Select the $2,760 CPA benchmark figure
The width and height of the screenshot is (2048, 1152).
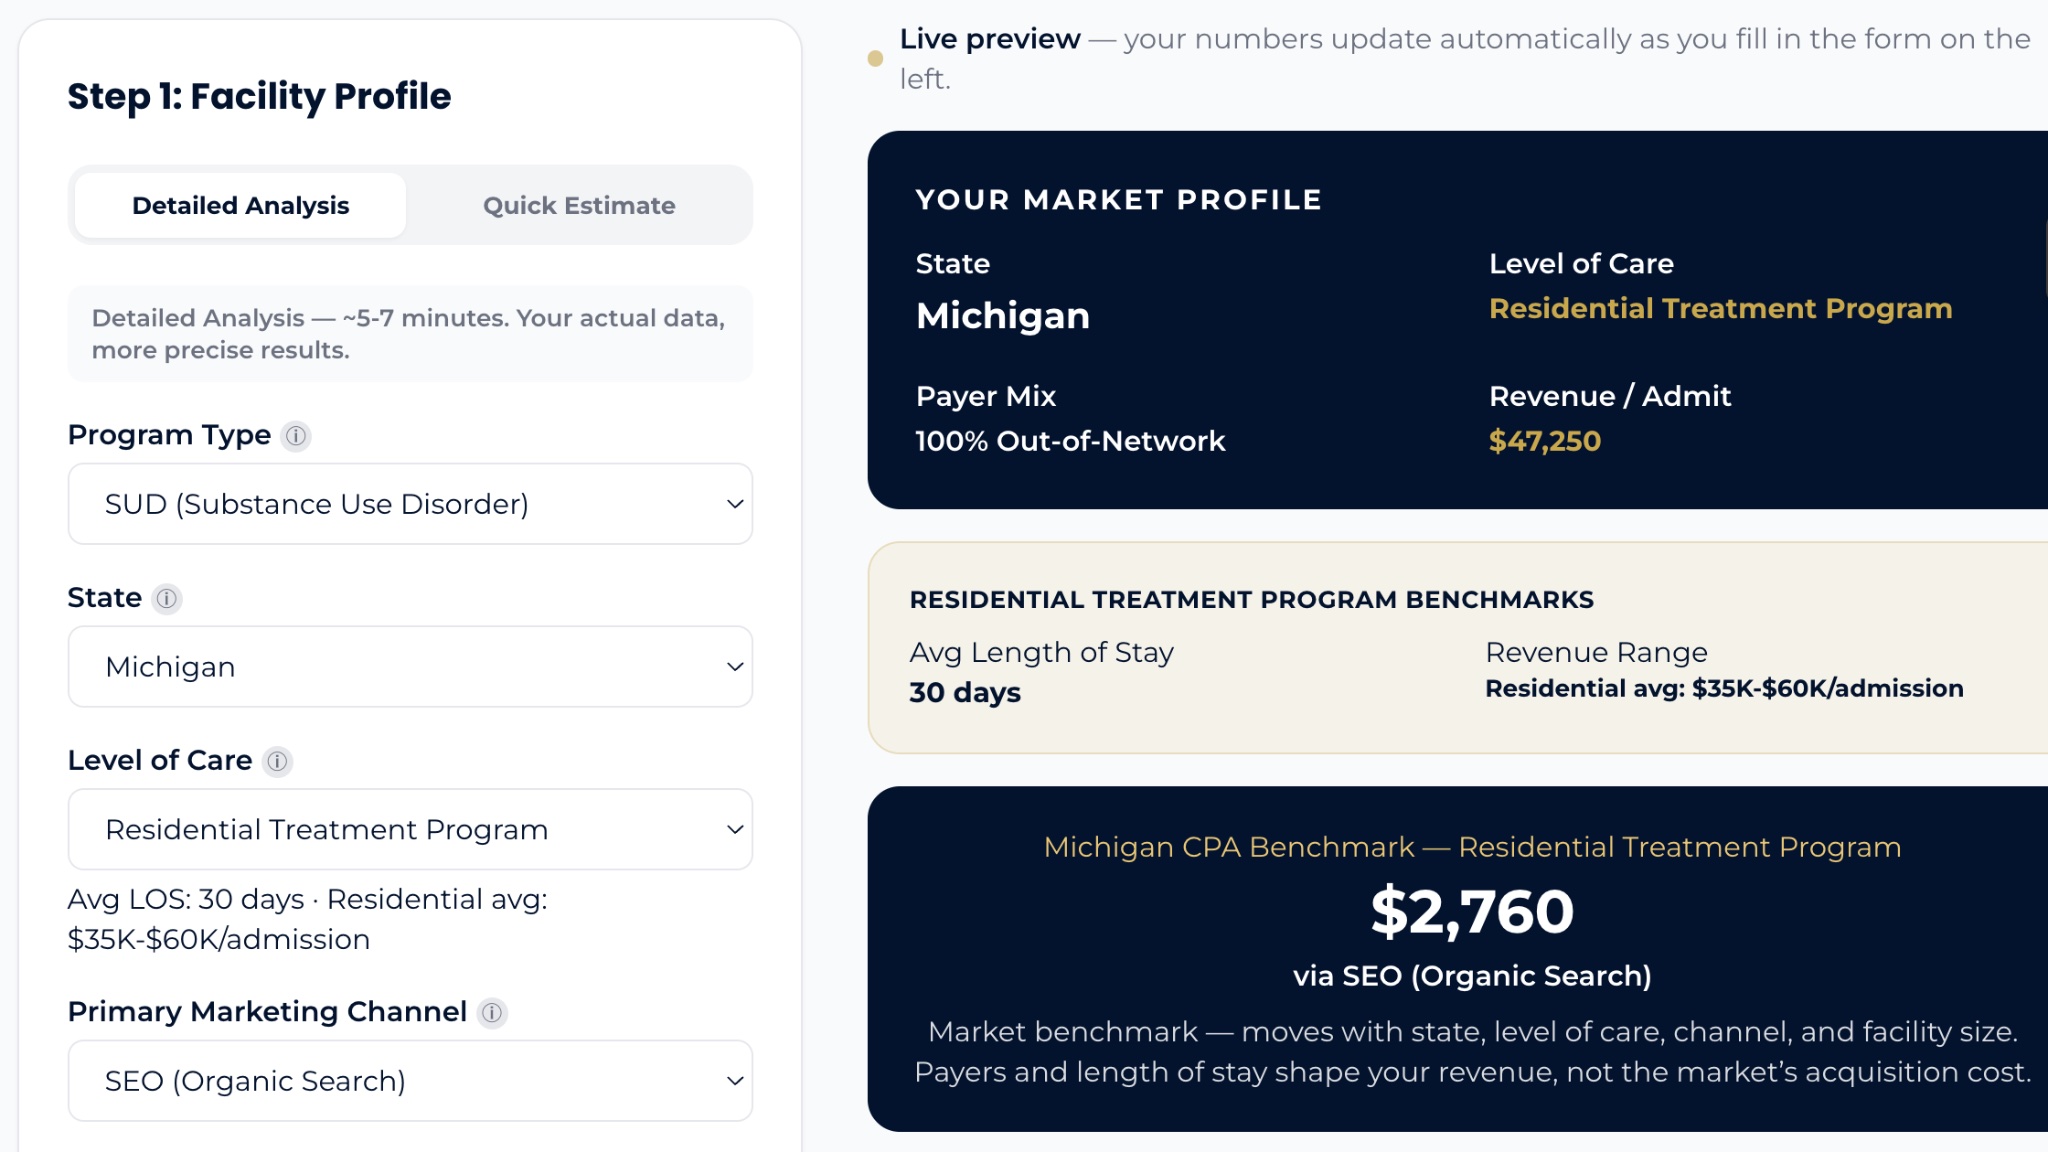pos(1472,912)
